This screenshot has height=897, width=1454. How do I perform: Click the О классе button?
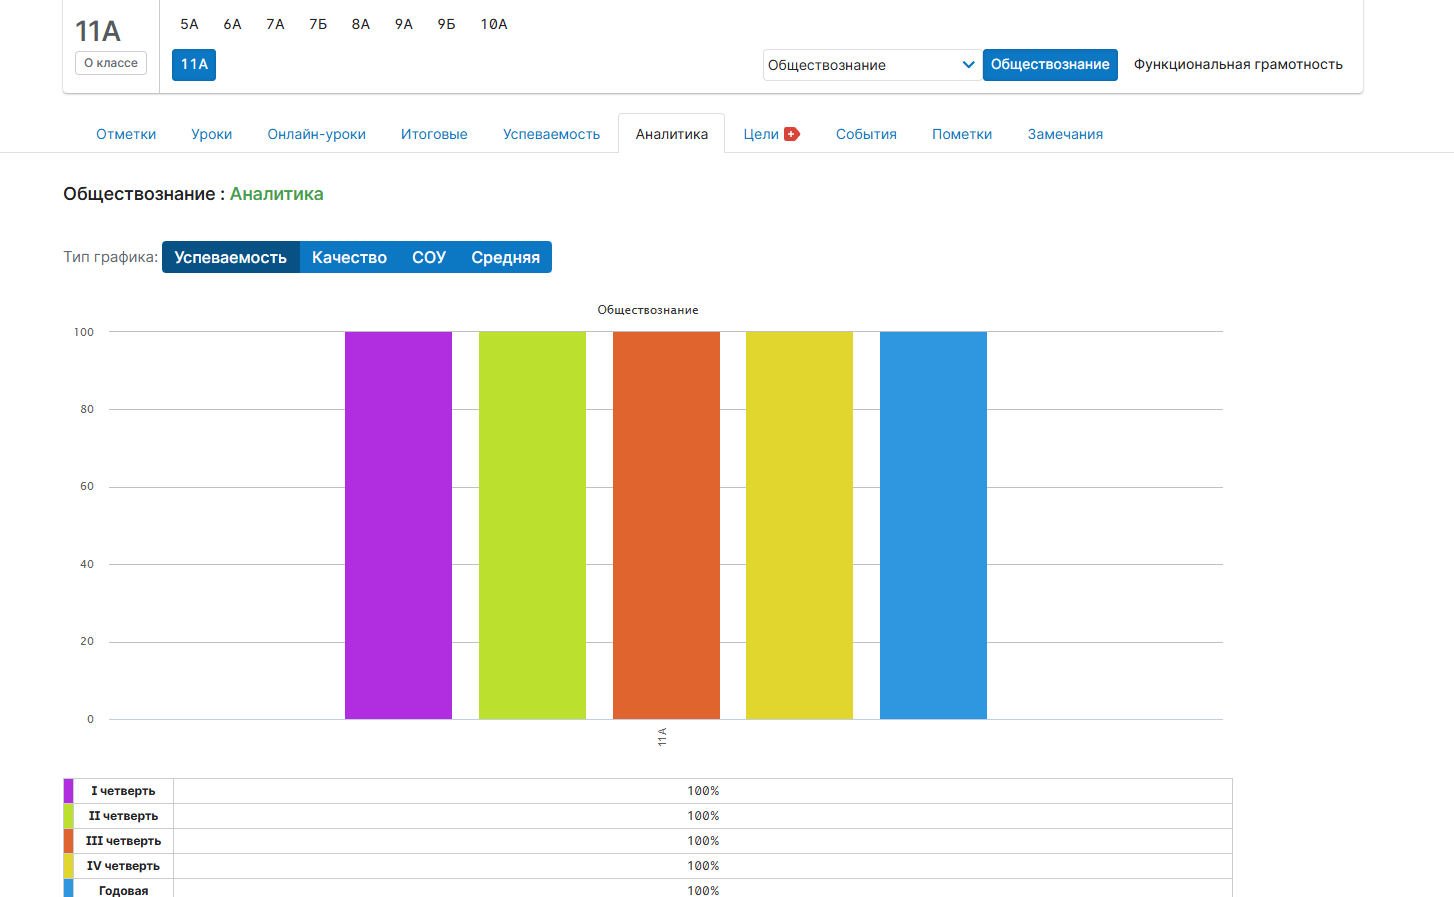point(111,63)
